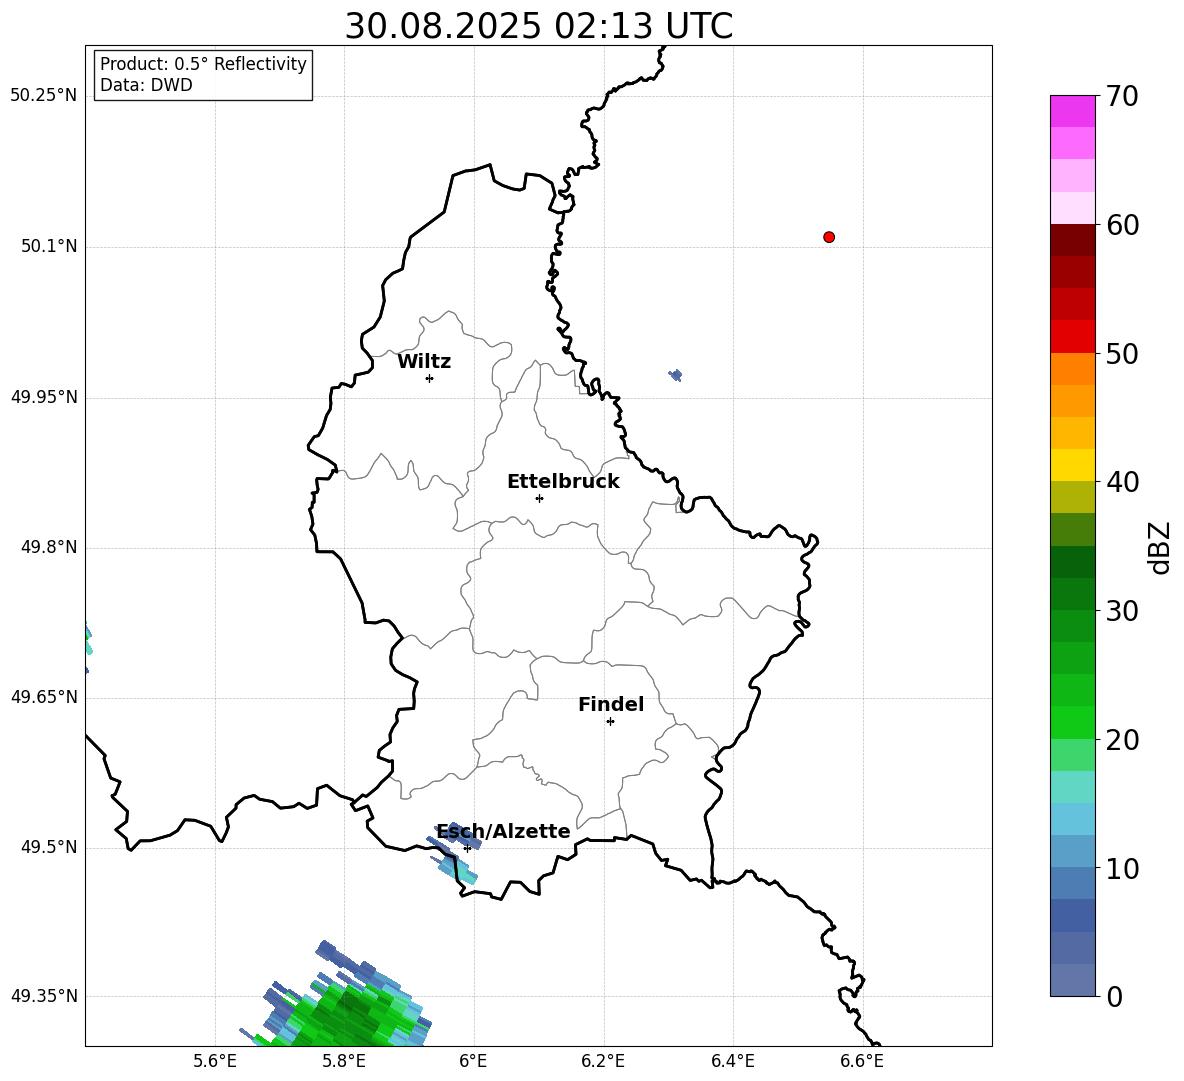
Task: Click the latitude label 49.65°N
Action: (x=43, y=697)
